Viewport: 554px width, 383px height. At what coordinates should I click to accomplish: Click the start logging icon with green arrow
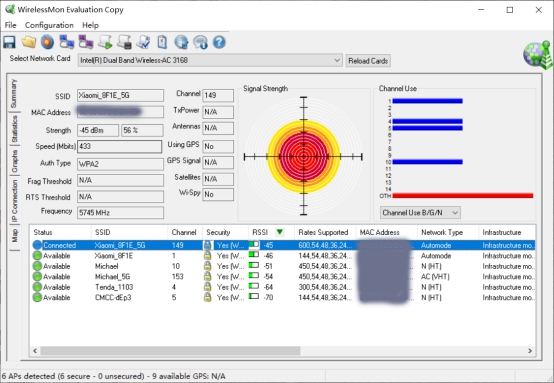[x=105, y=42]
